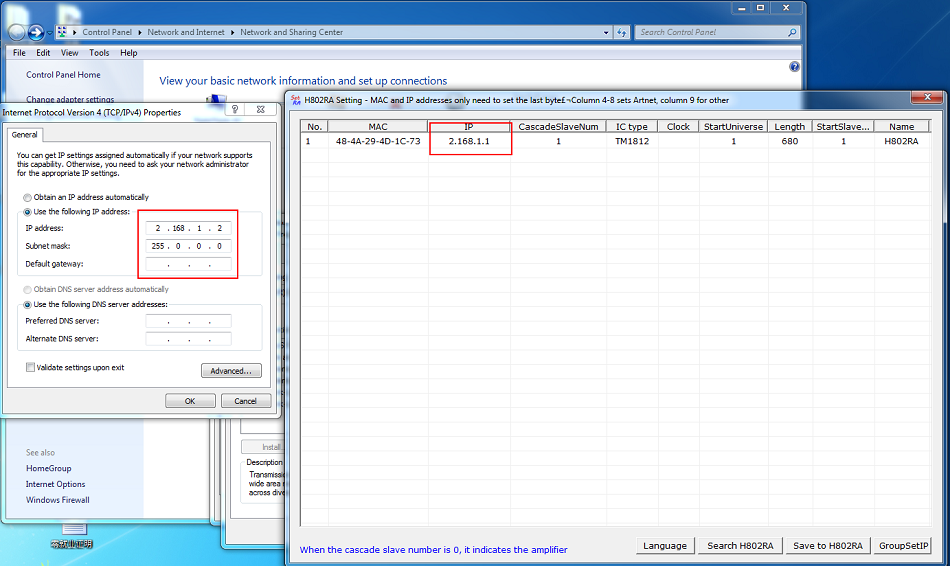The width and height of the screenshot is (950, 566).
Task: Open the Tools menu
Action: (99, 53)
